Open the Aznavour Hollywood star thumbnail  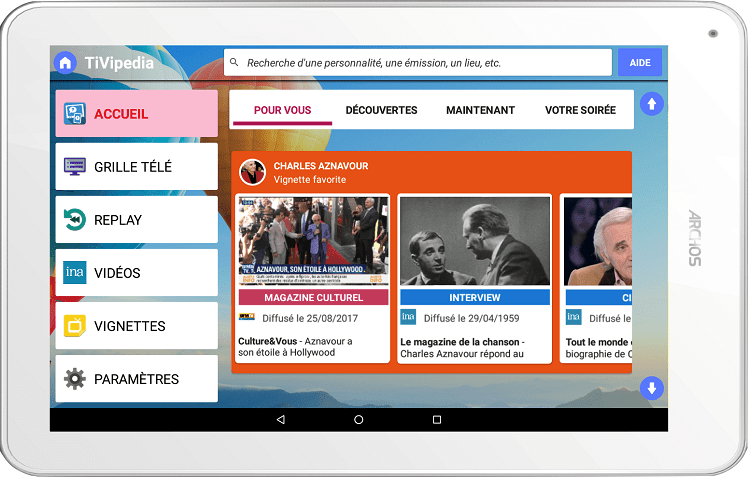click(313, 241)
